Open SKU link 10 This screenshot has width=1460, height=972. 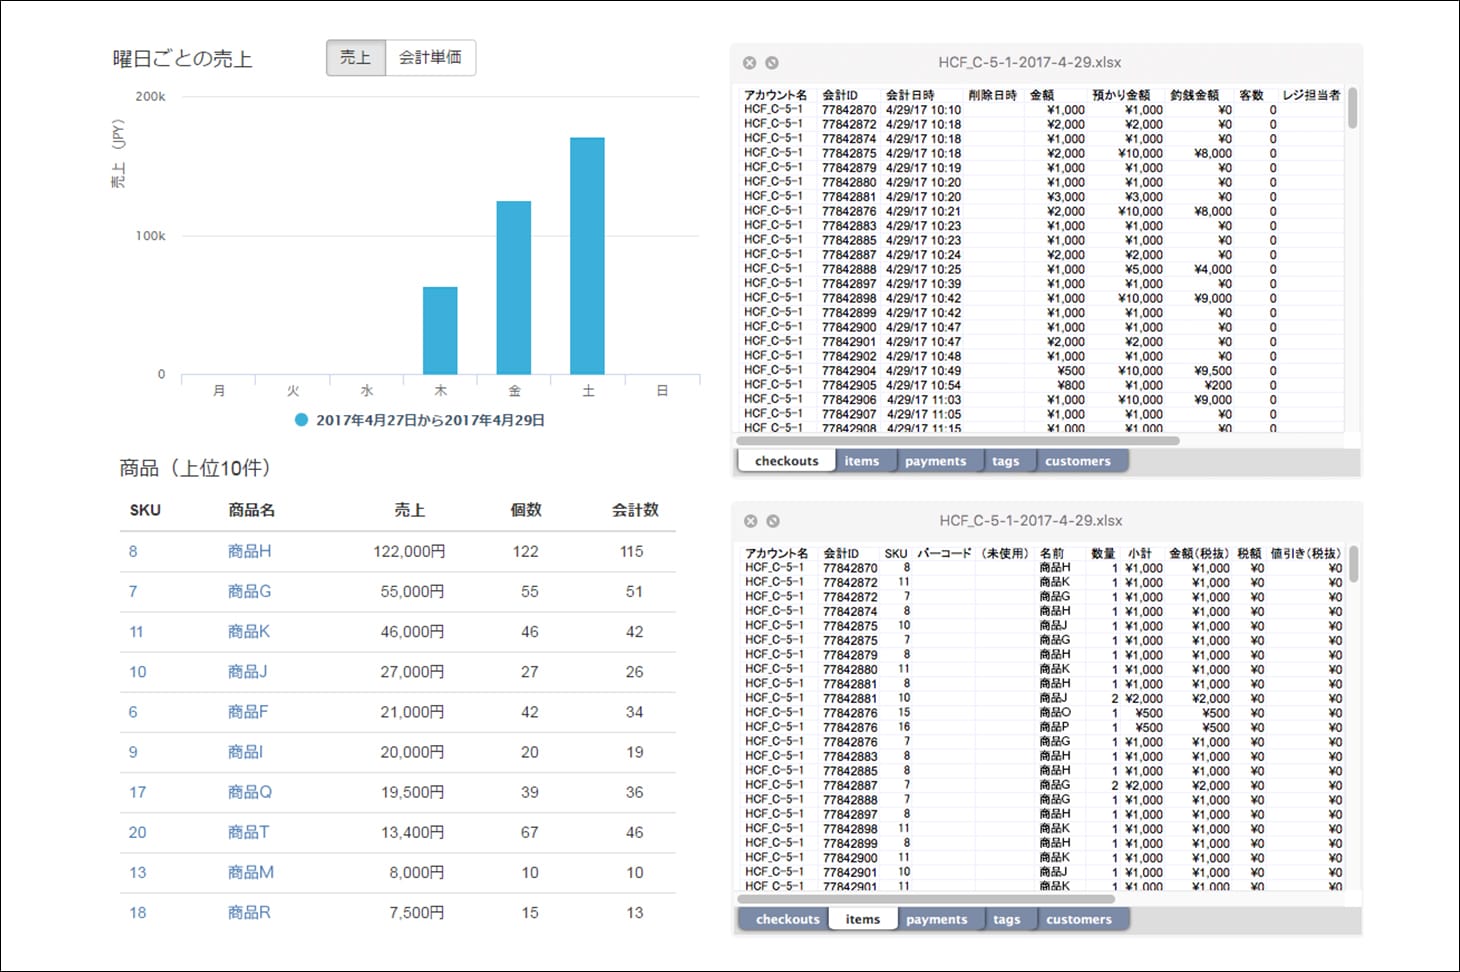(x=138, y=672)
